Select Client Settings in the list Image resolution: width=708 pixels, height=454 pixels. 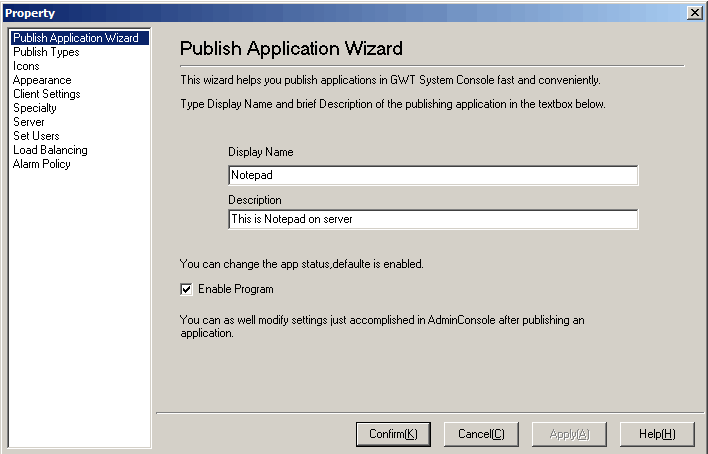46,94
